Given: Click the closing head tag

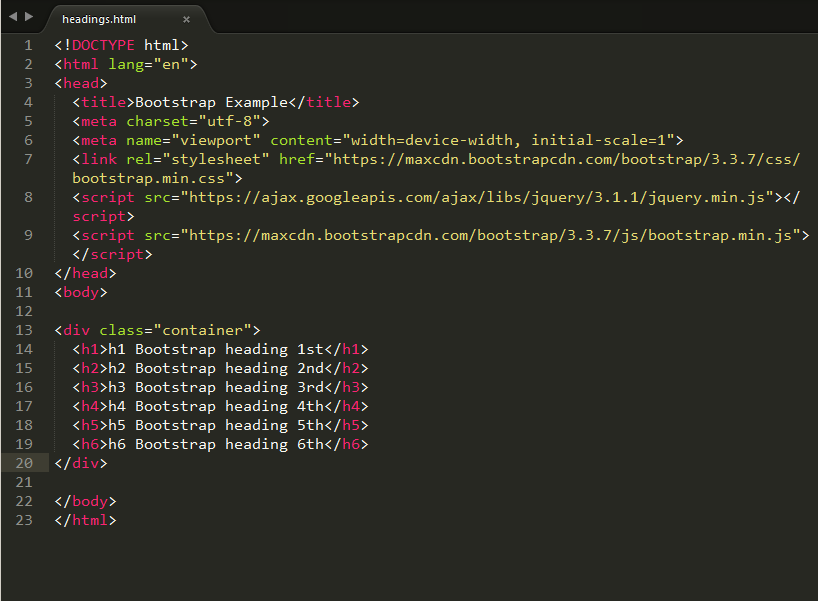Looking at the screenshot, I should (x=86, y=273).
